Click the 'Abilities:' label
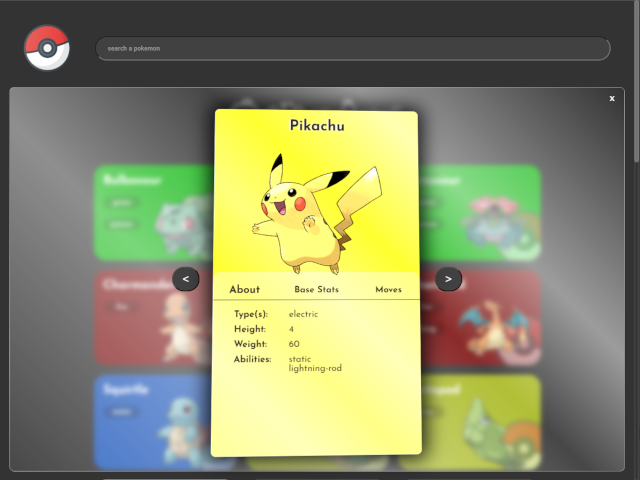640x480 pixels. [252, 359]
